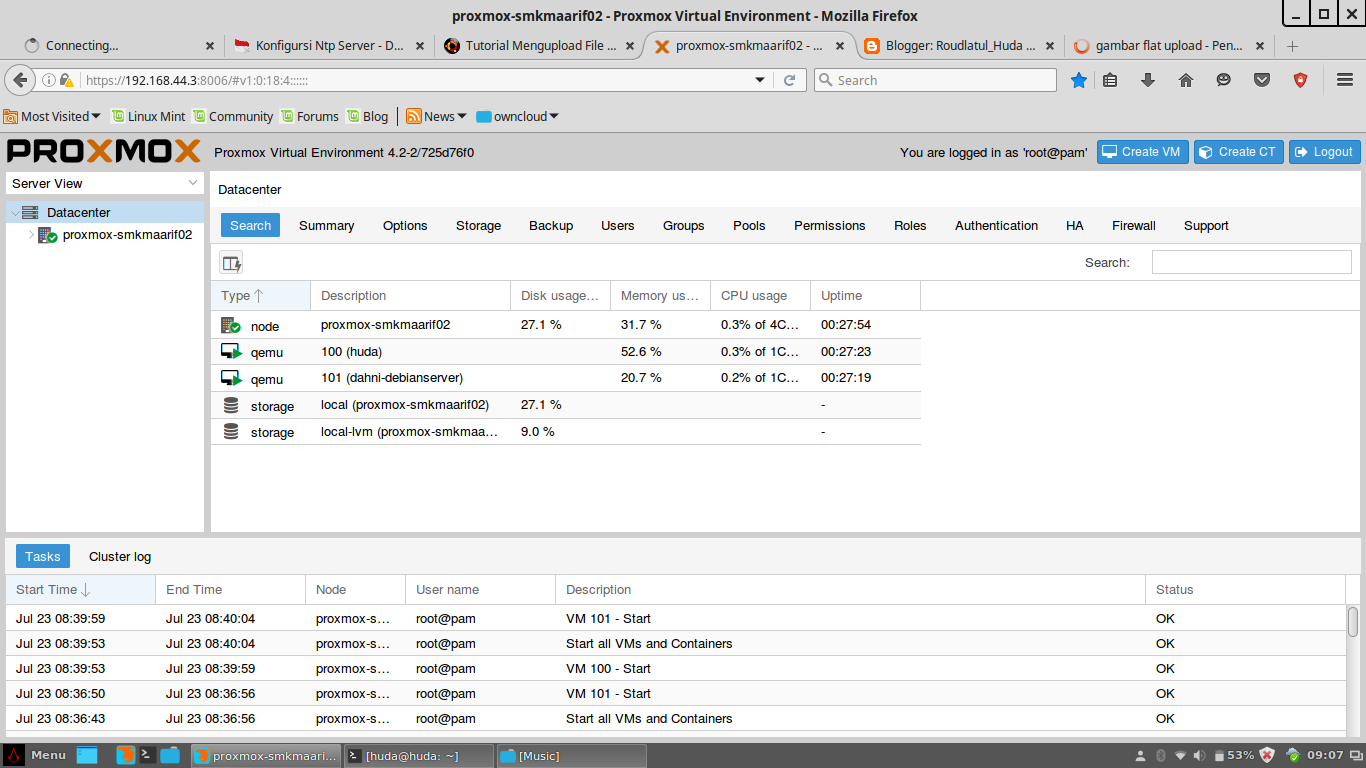Log out of Proxmox
1366x768 pixels.
[1324, 152]
